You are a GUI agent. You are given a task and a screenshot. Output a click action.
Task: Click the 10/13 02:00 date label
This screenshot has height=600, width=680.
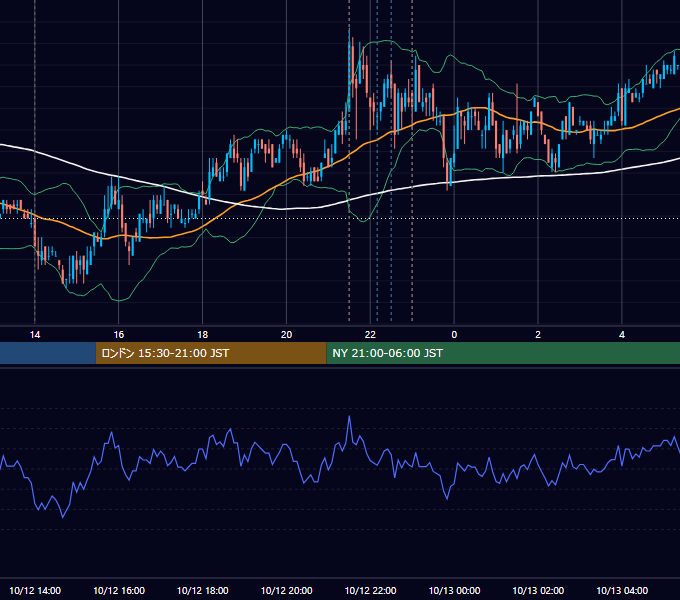538,590
